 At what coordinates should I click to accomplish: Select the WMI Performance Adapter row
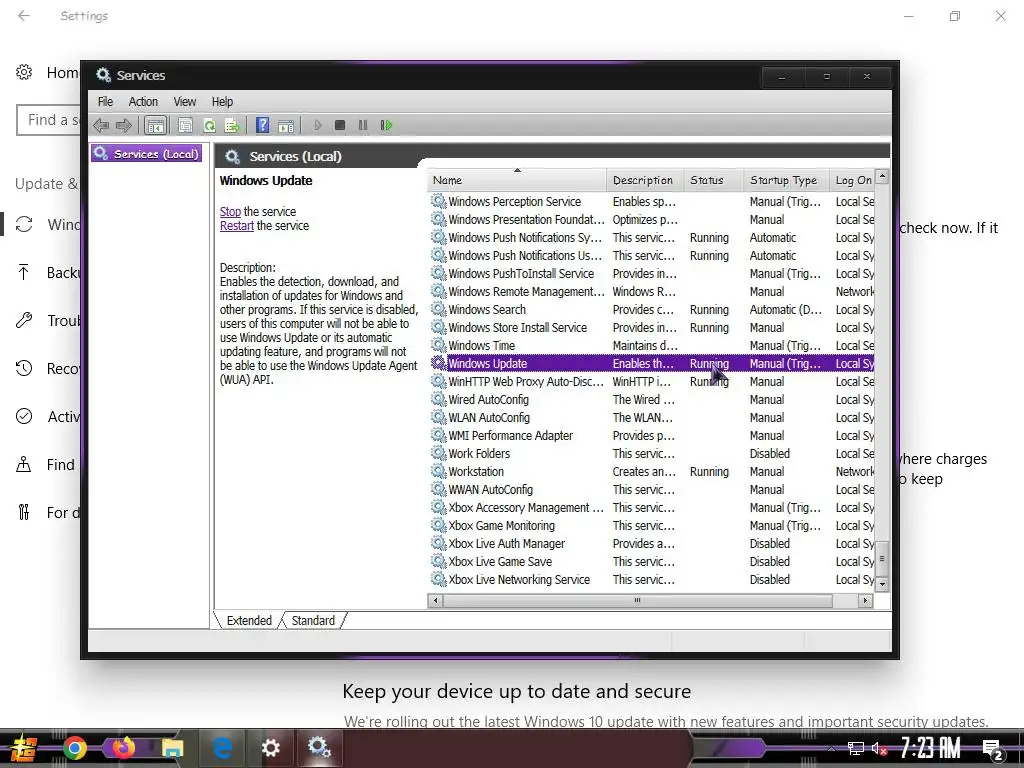click(x=652, y=436)
